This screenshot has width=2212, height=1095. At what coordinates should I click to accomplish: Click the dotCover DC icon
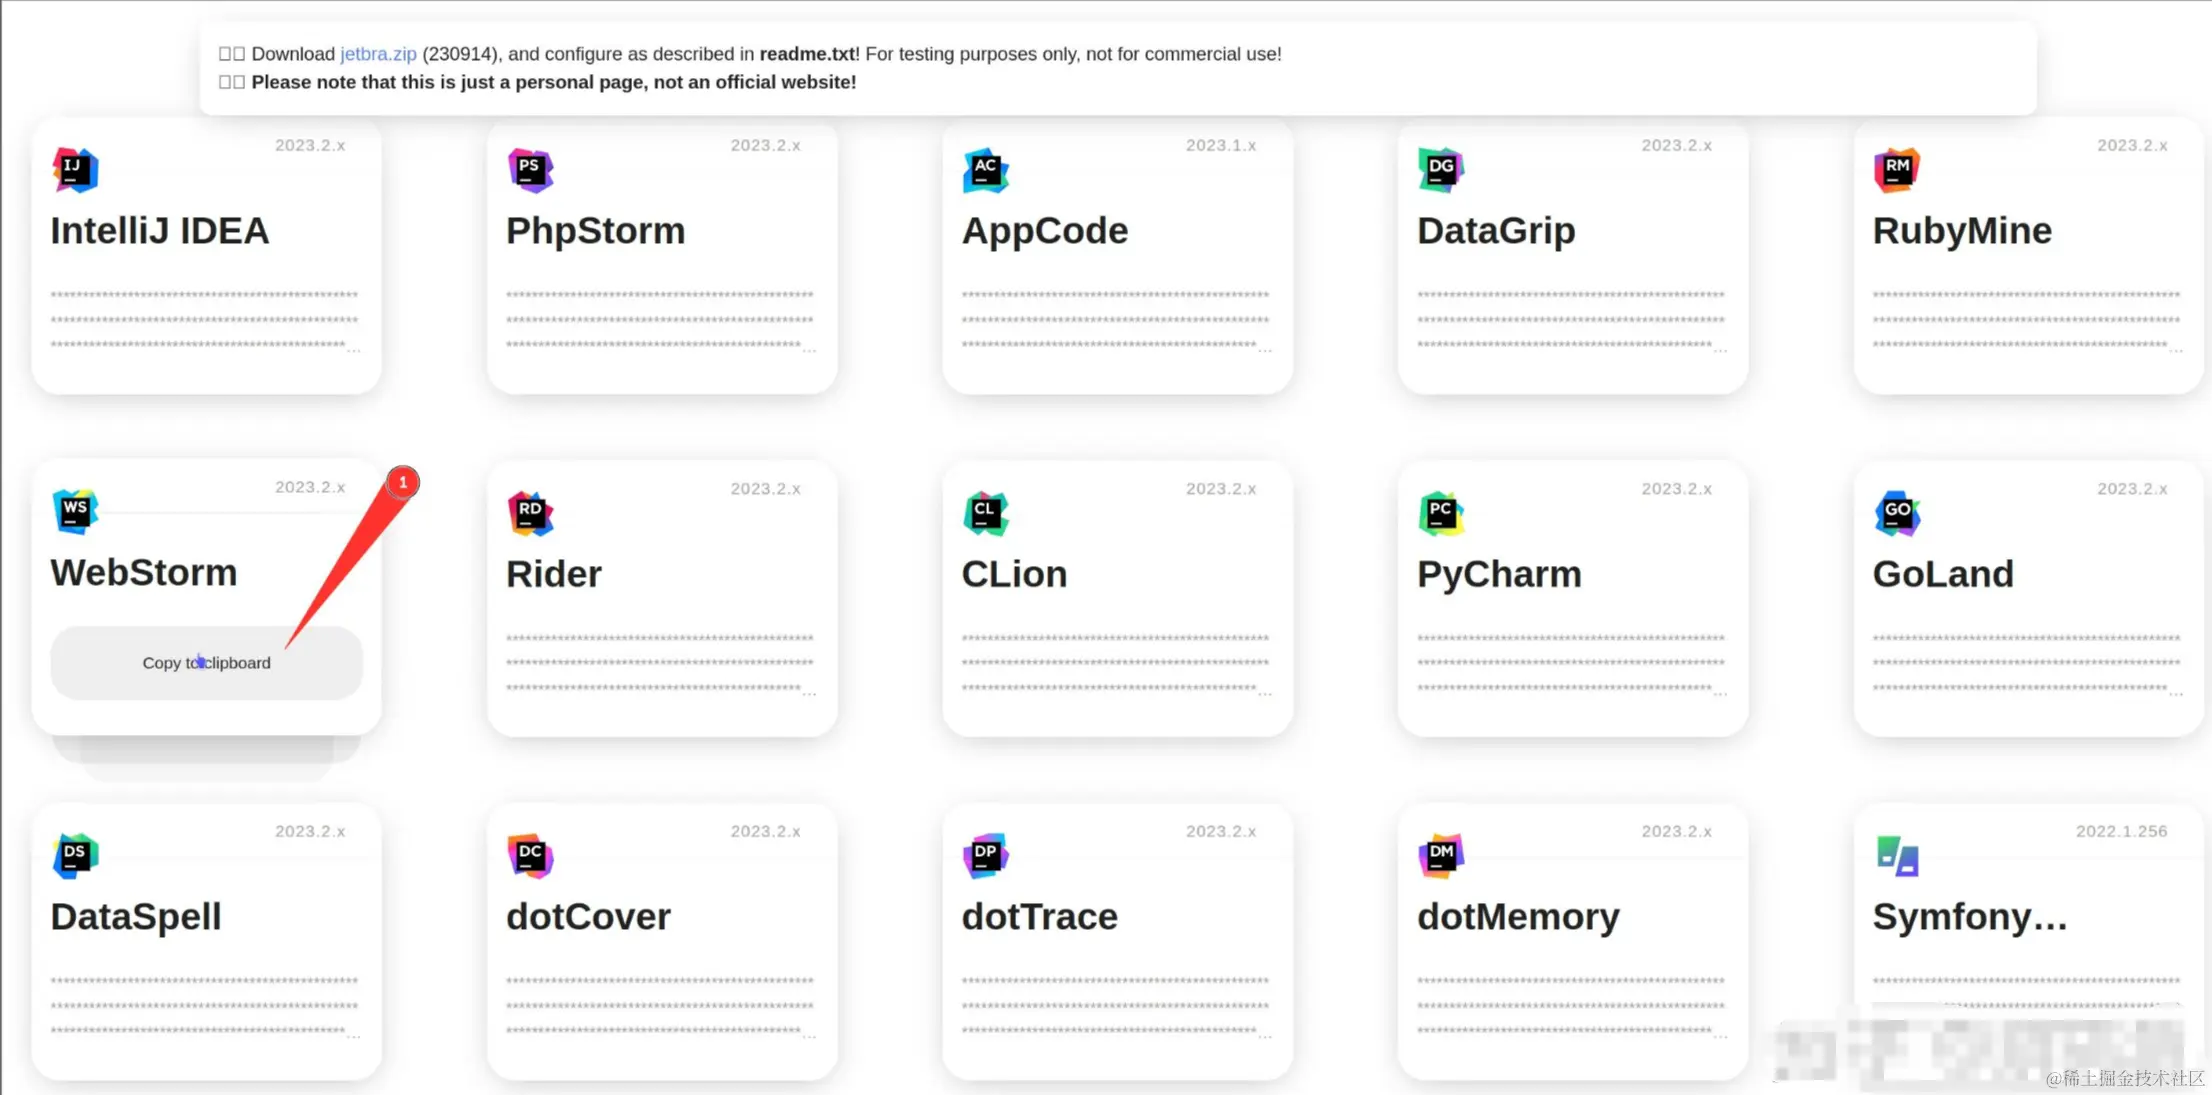530,856
